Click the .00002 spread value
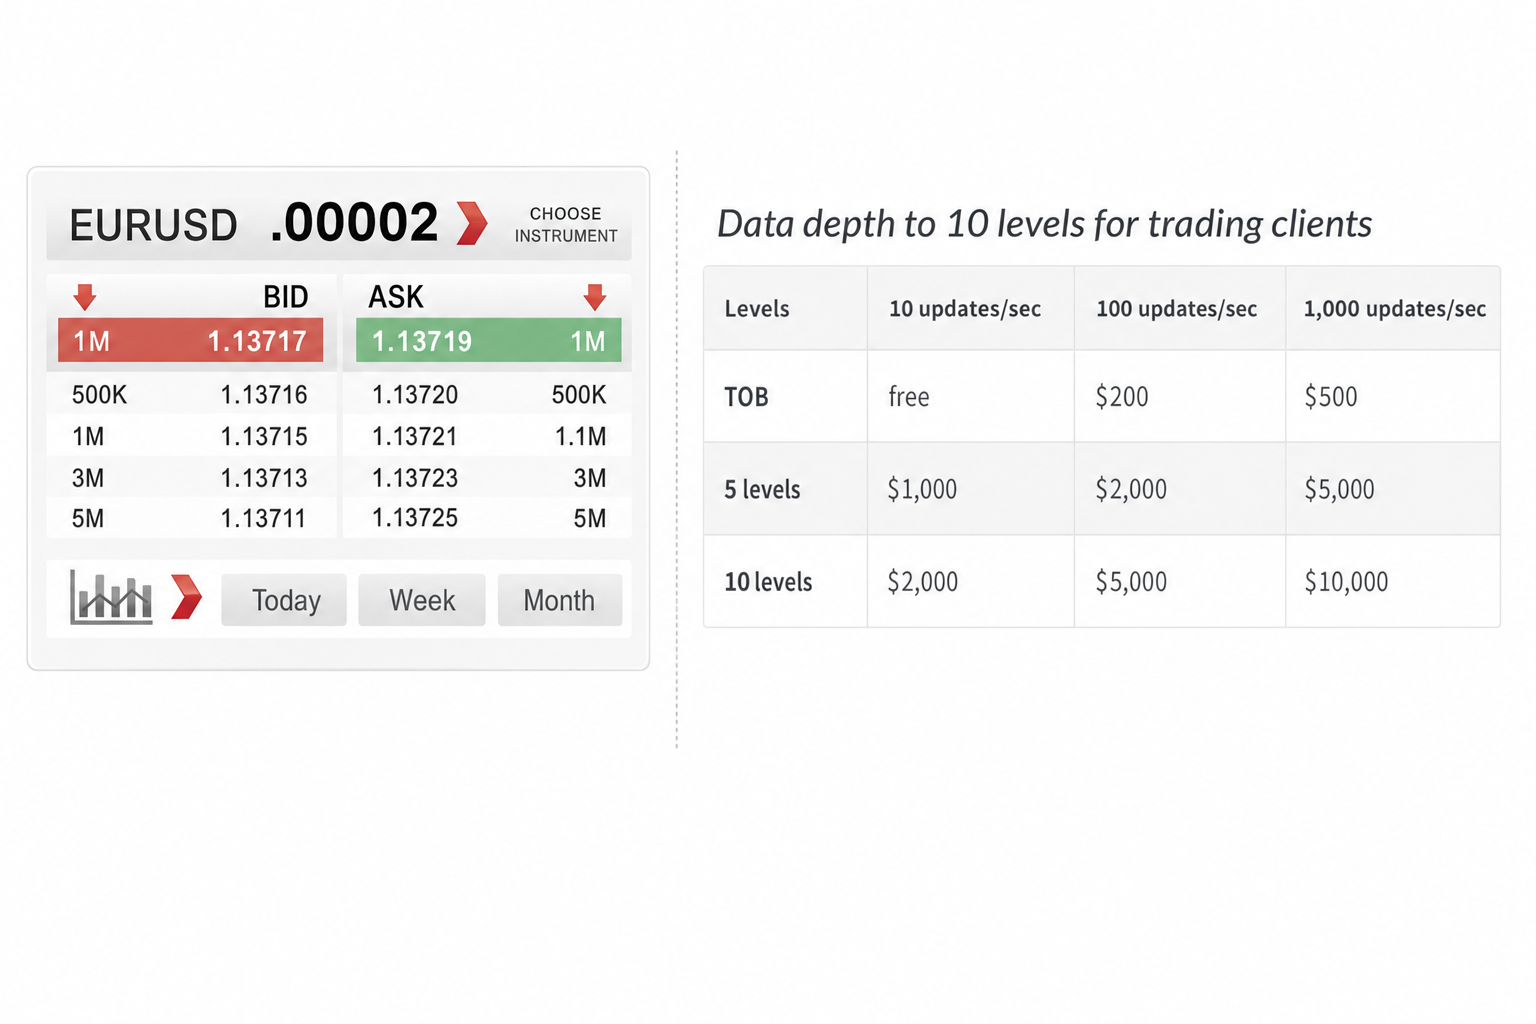Screen dimensions: 1536x1024 tap(354, 222)
